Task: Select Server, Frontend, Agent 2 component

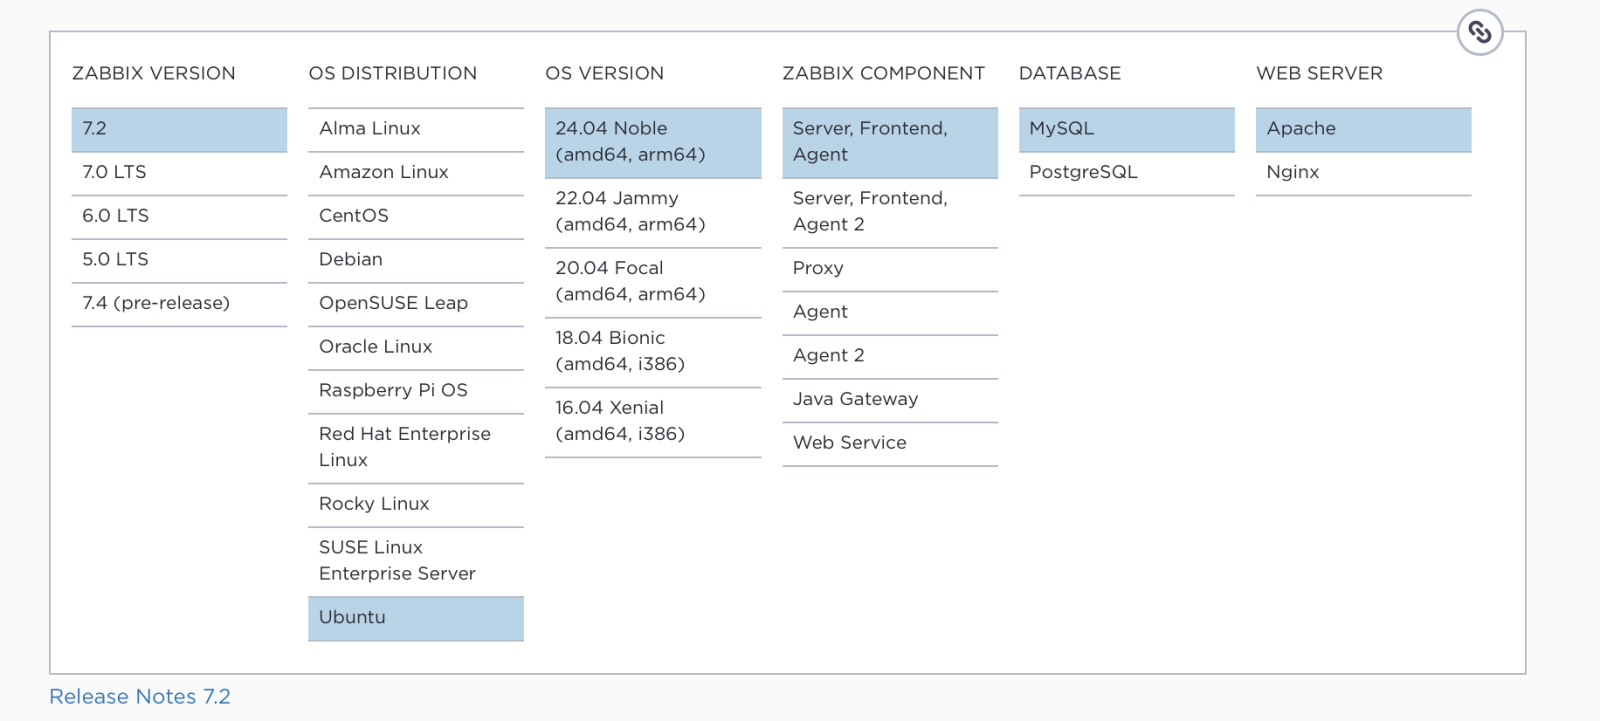Action: pyautogui.click(x=890, y=212)
